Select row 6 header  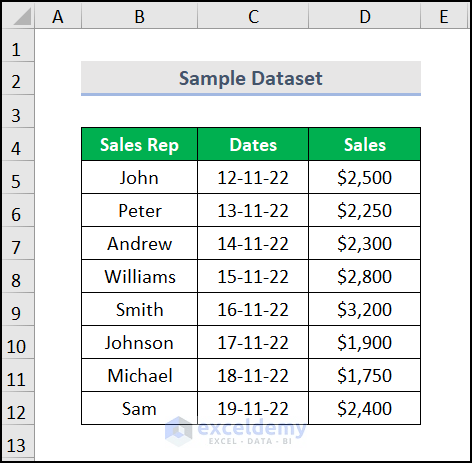coord(18,210)
